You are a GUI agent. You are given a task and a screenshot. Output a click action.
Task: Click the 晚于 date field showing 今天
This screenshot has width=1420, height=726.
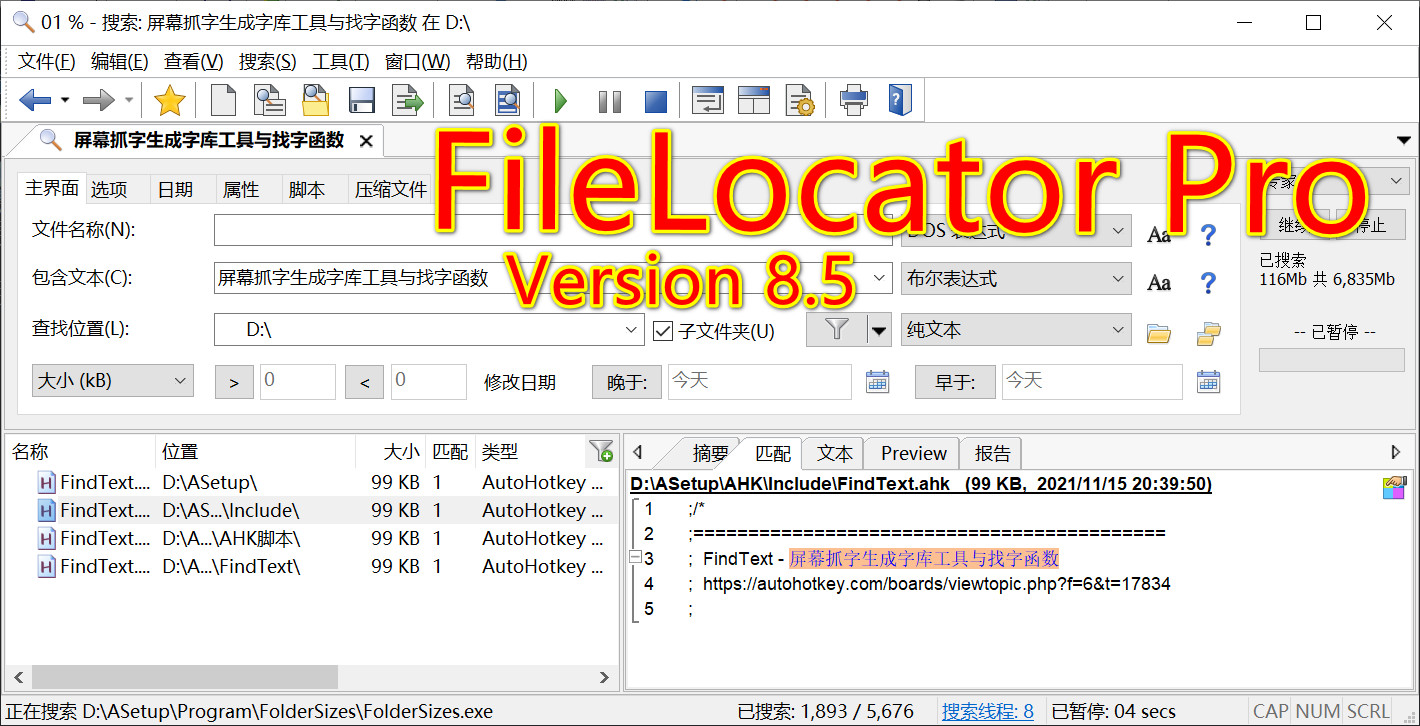pyautogui.click(x=759, y=381)
